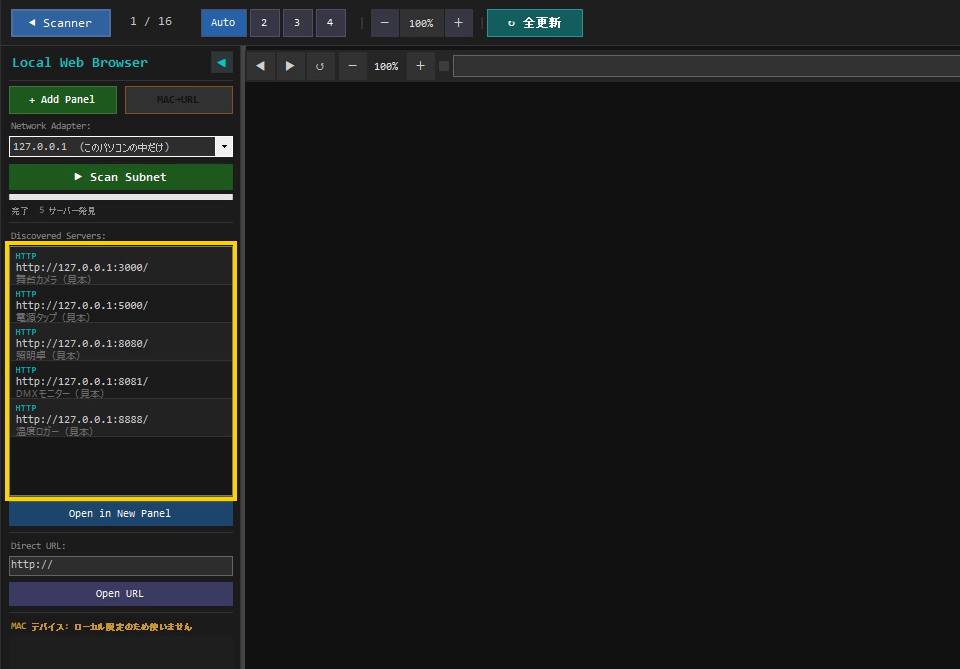Select server http://127.0.0.1:8081/ in the list
The height and width of the screenshot is (669, 960).
click(x=121, y=380)
